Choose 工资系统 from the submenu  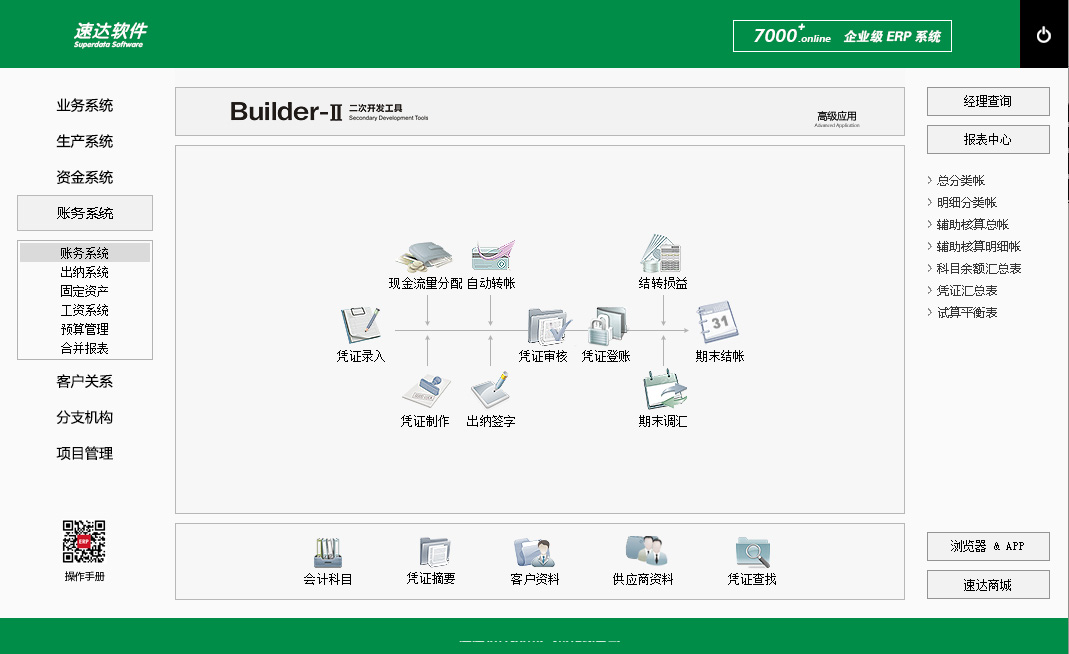point(85,310)
